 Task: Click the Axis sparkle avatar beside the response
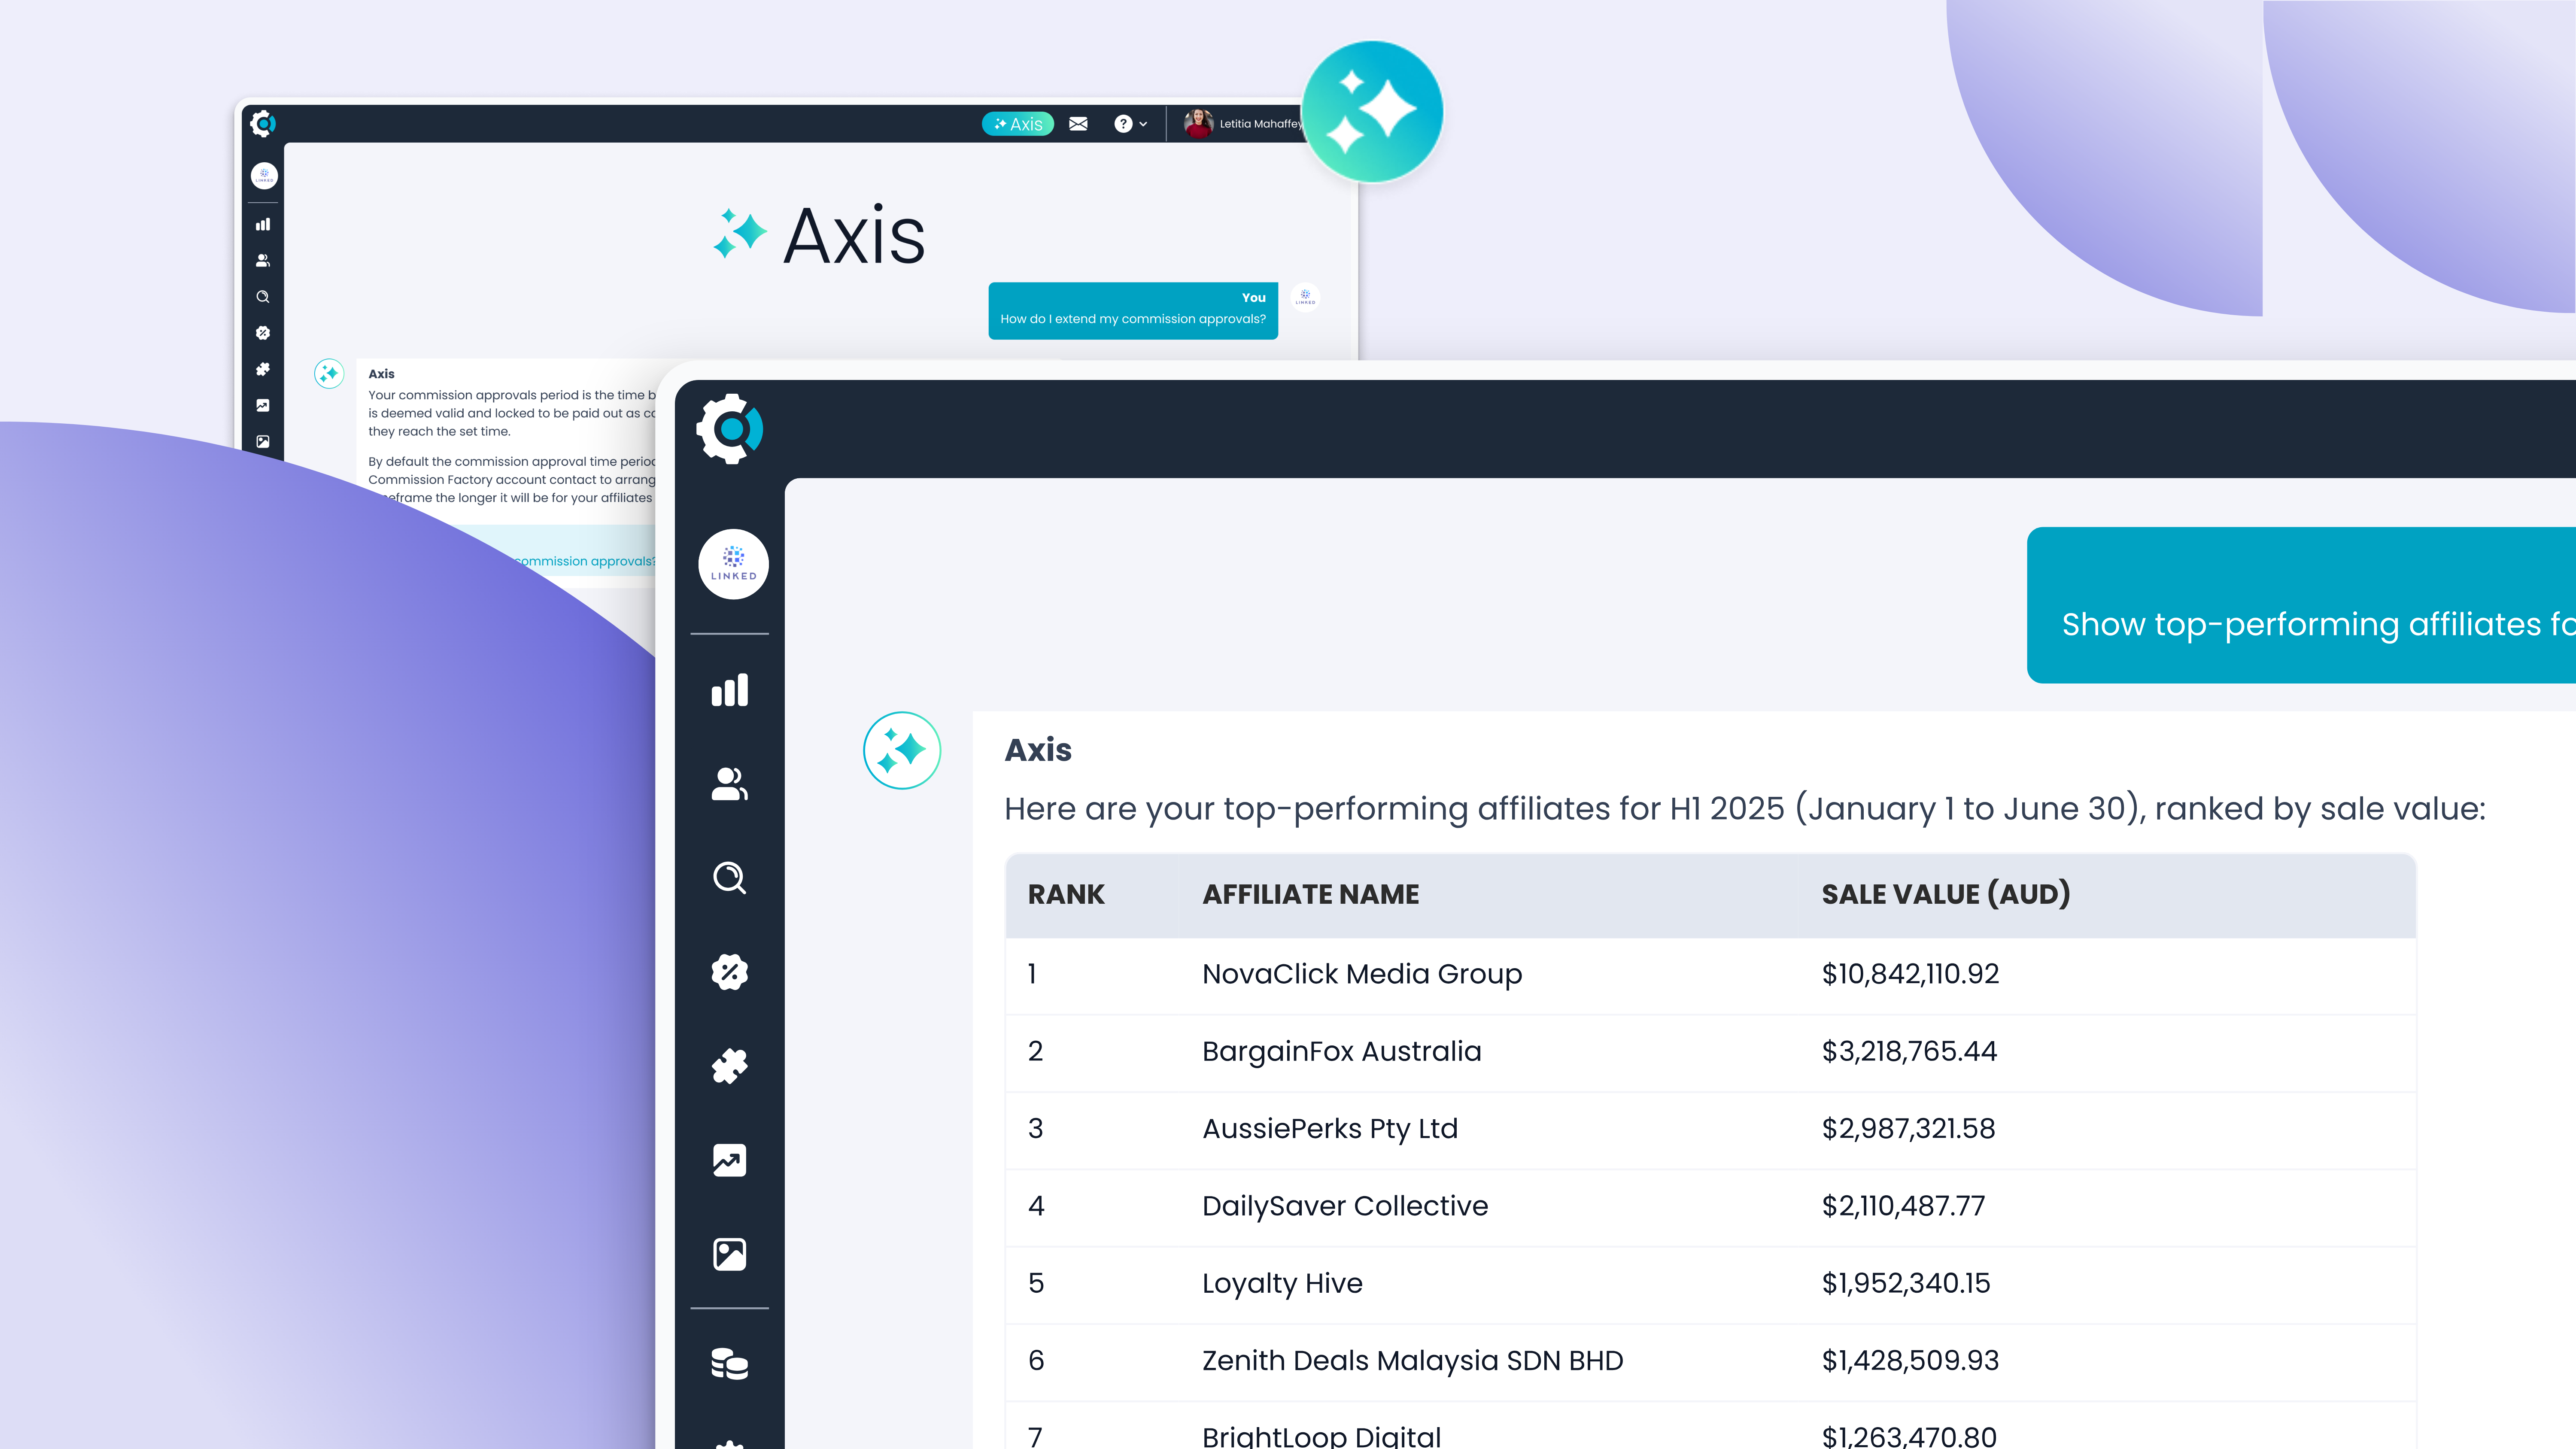coord(902,750)
